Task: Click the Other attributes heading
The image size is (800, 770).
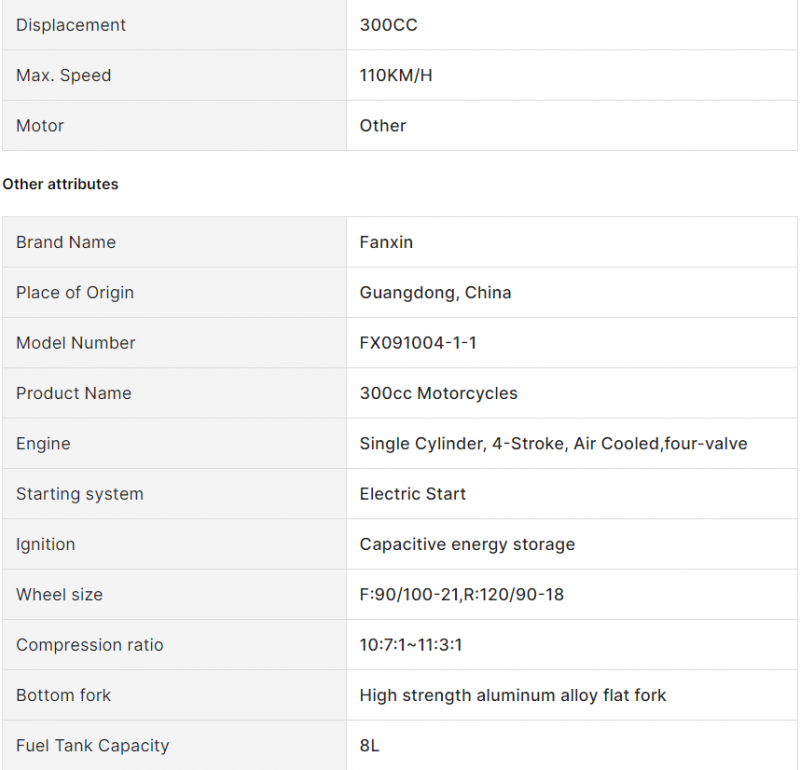Action: [x=60, y=184]
